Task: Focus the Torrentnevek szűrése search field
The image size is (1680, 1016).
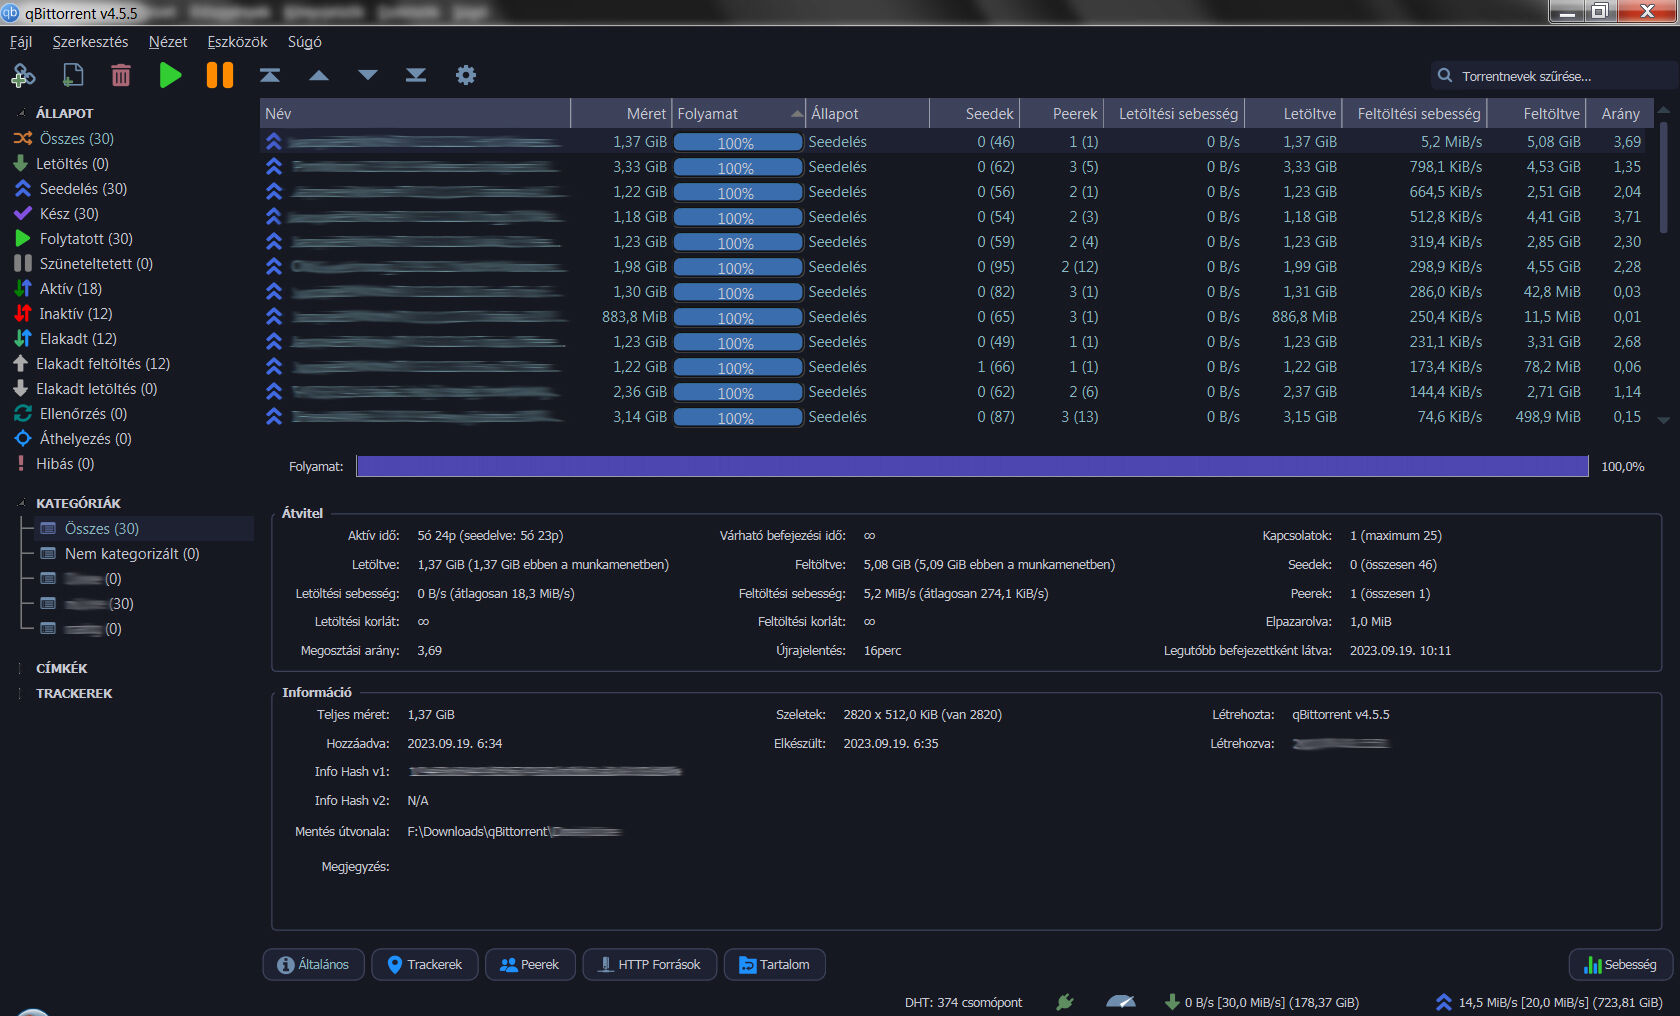Action: click(1552, 76)
